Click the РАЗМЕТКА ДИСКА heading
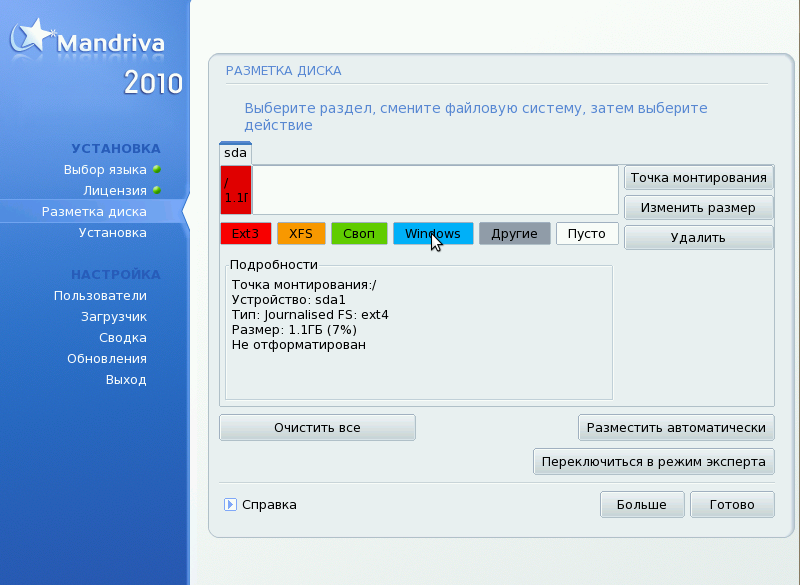 point(284,71)
